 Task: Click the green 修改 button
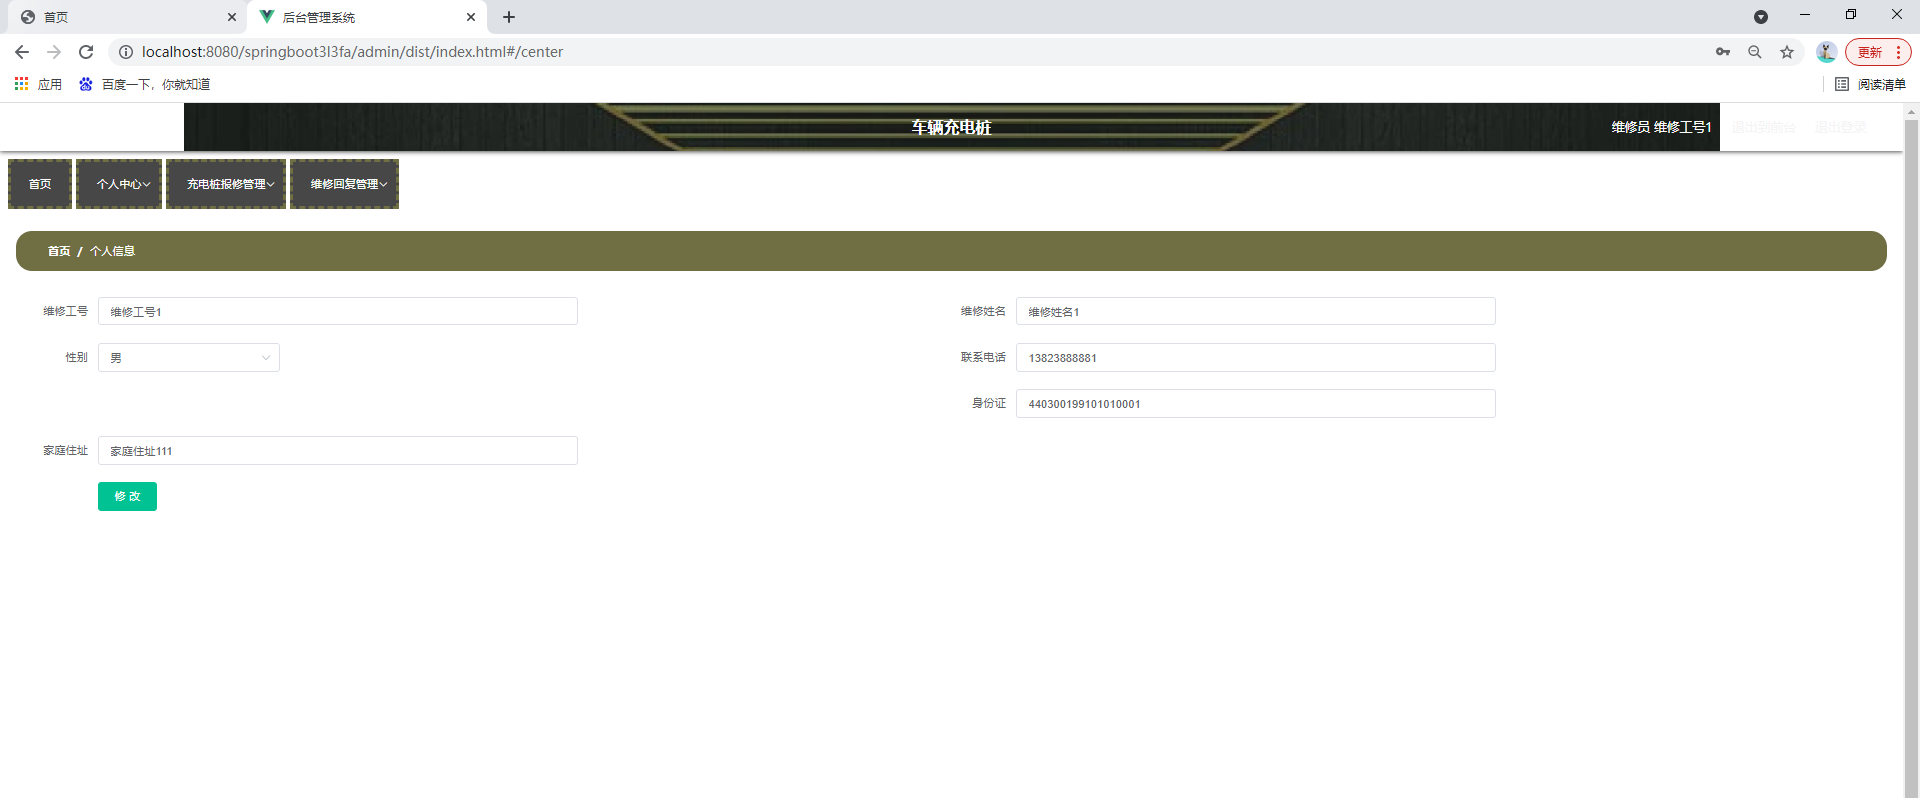pos(127,496)
